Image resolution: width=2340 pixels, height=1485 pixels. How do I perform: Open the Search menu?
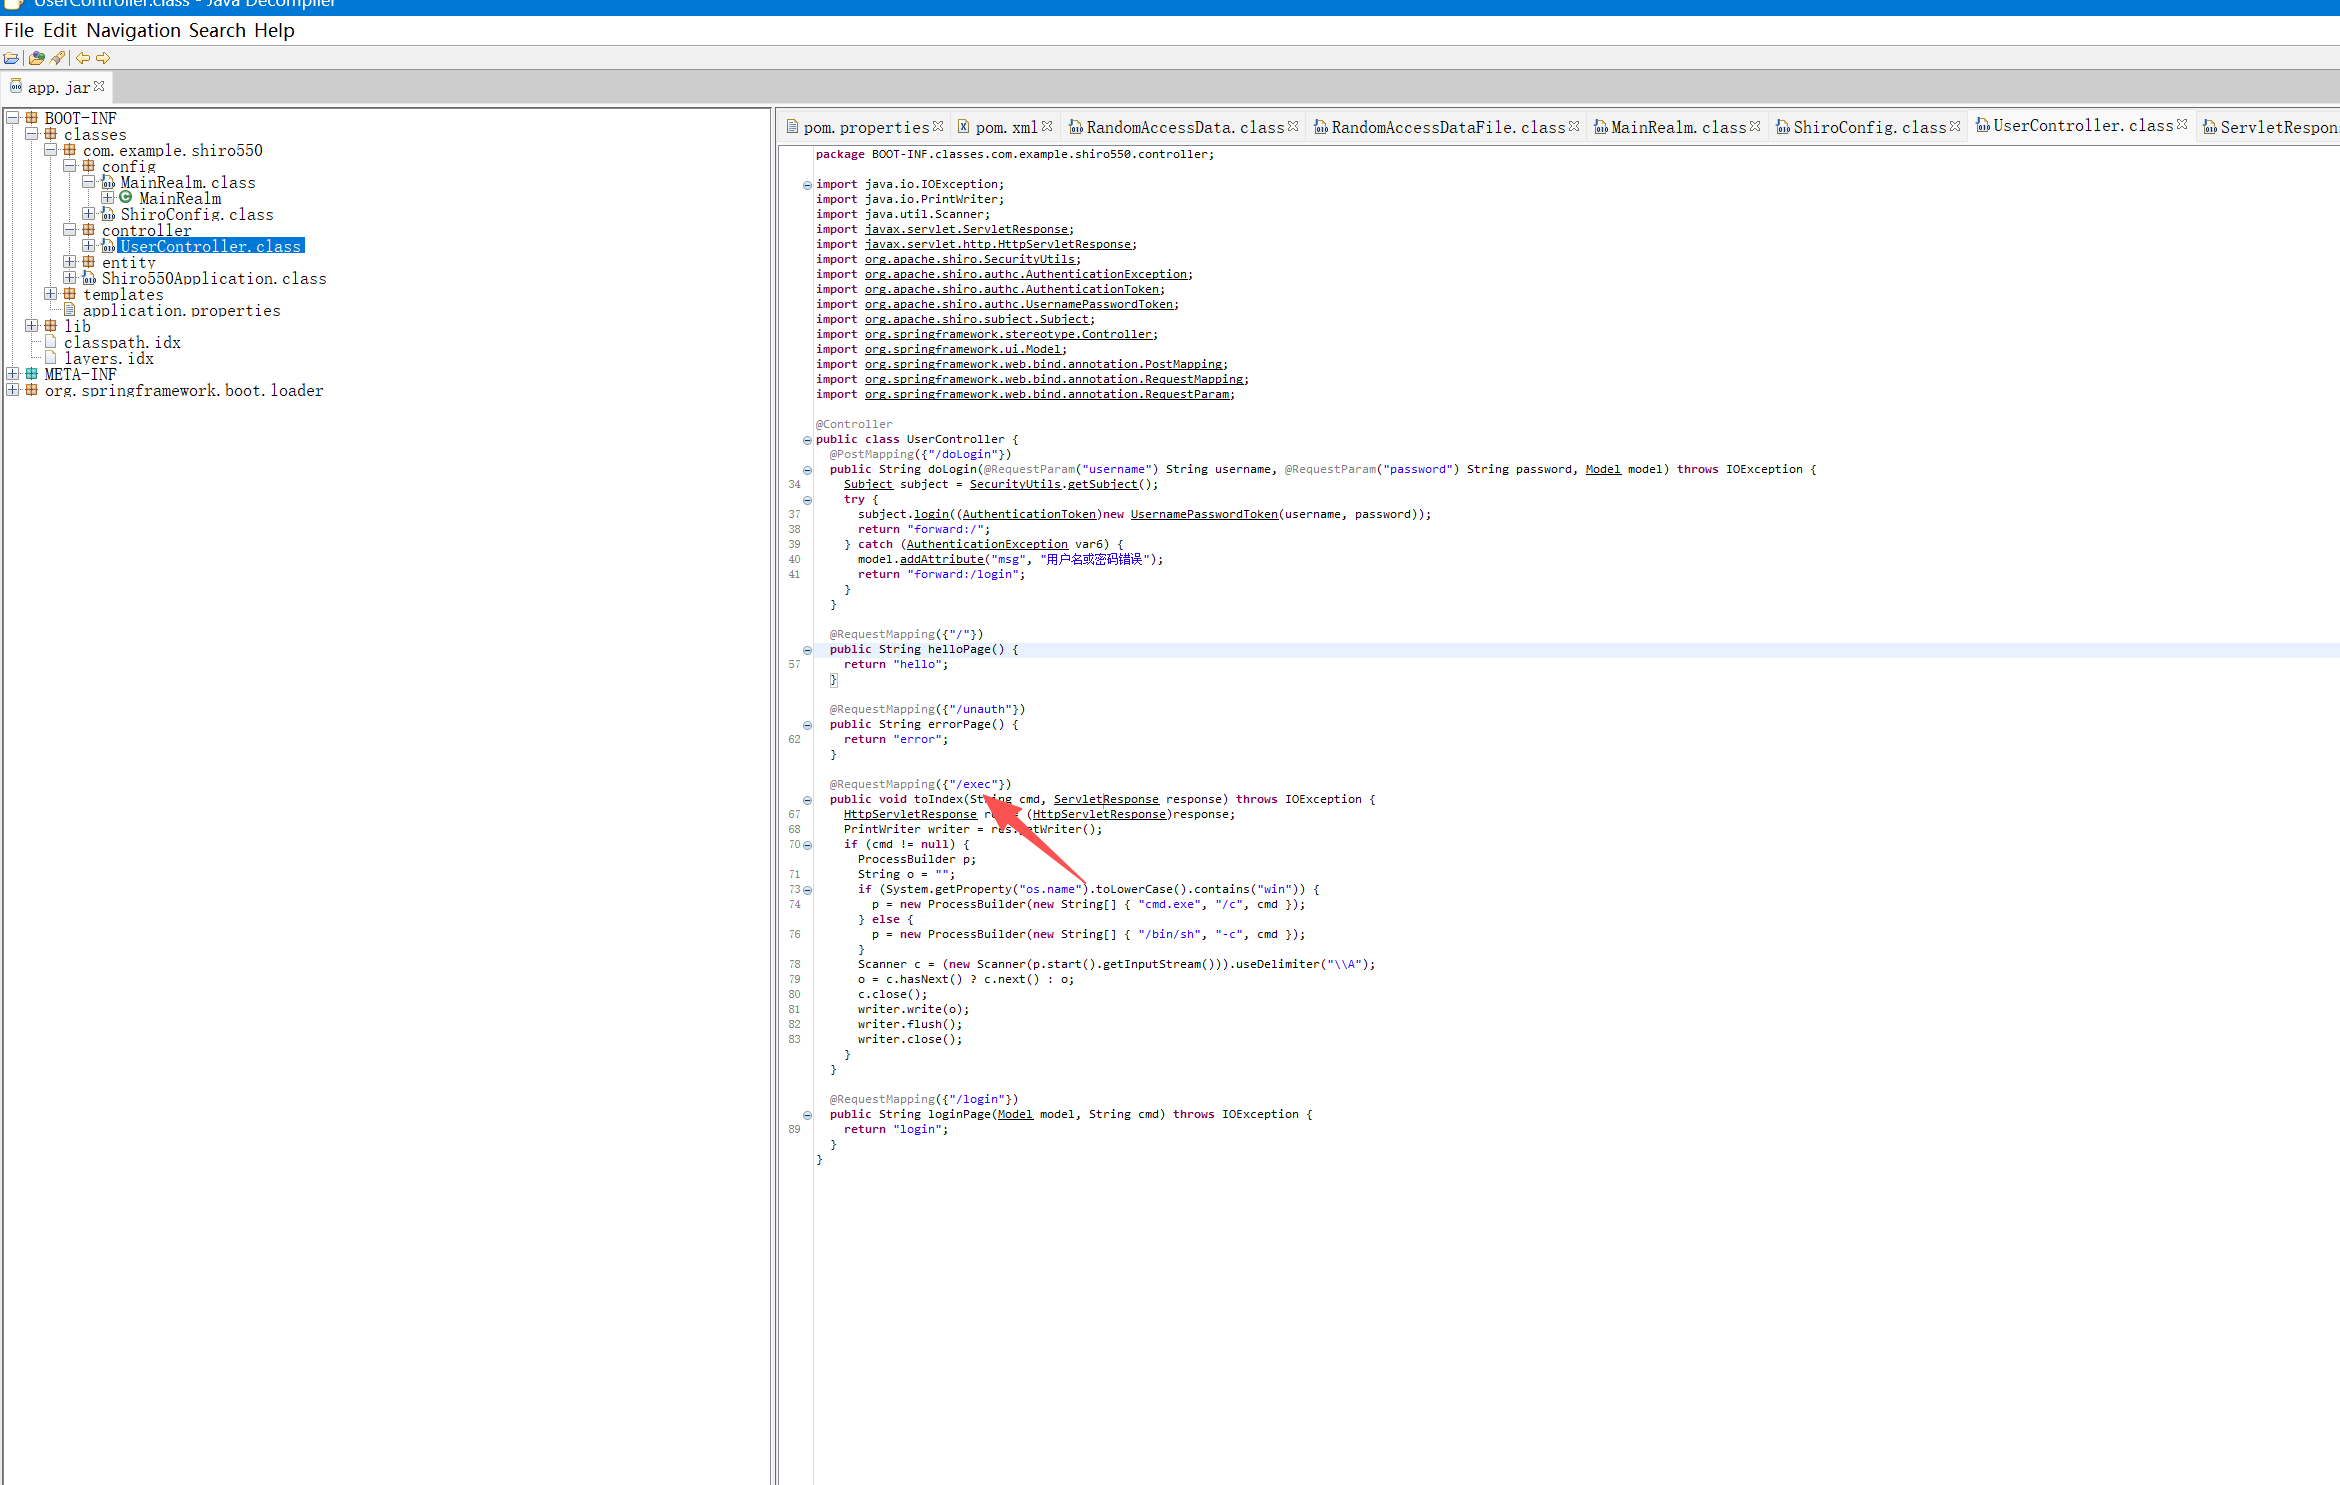click(217, 30)
